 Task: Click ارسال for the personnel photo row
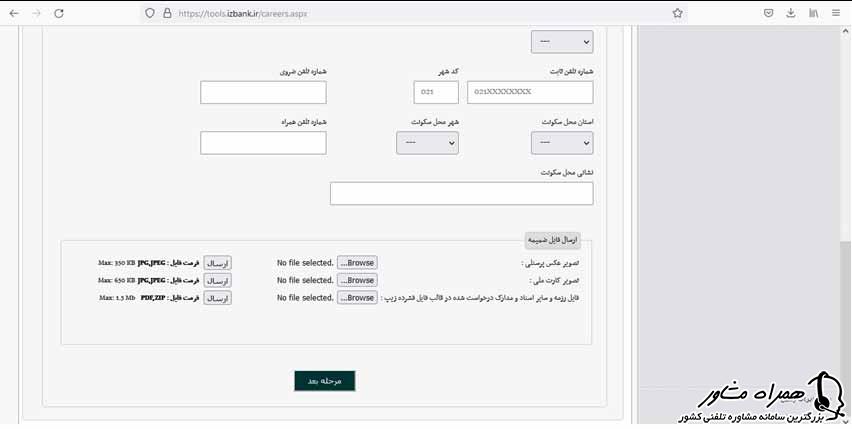(217, 263)
